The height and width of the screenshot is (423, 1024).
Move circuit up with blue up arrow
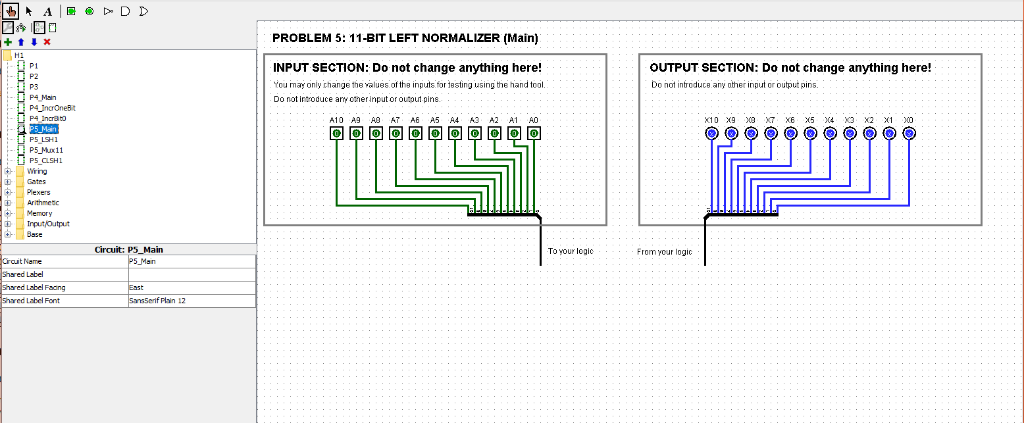[21, 42]
